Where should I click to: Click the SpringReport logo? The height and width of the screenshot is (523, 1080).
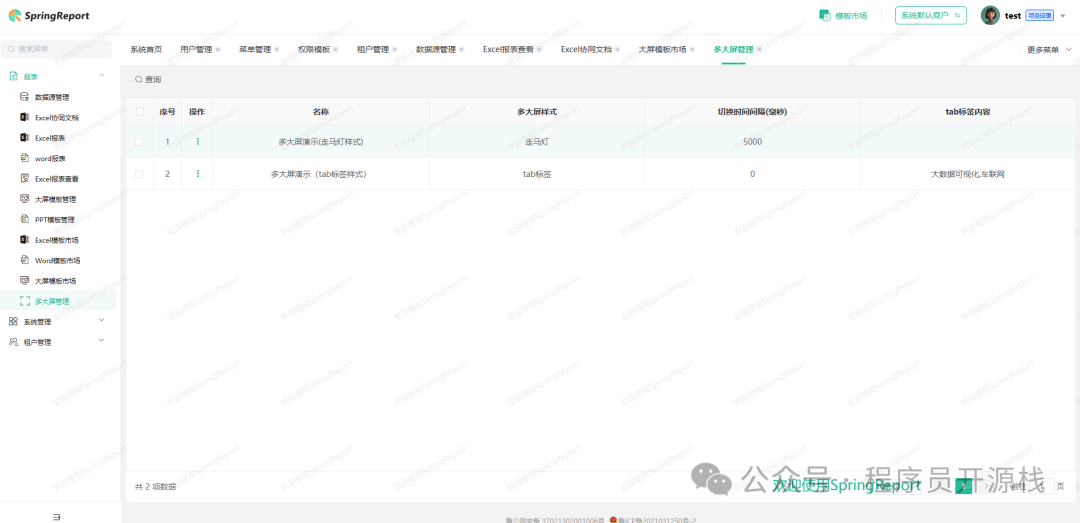(49, 15)
